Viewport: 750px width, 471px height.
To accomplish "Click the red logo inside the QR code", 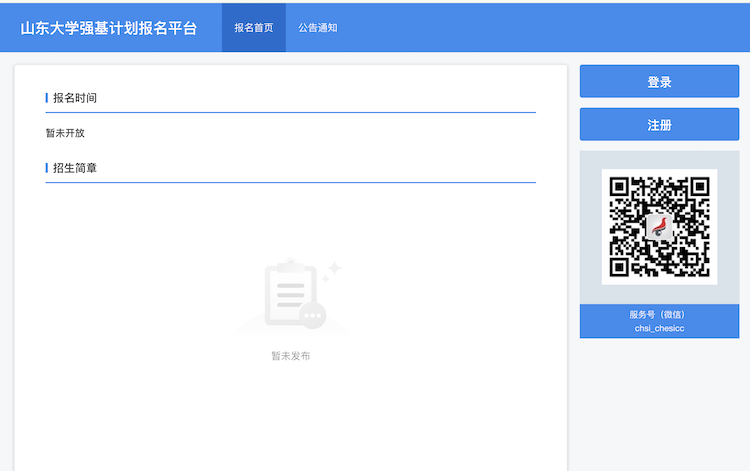I will [x=659, y=226].
